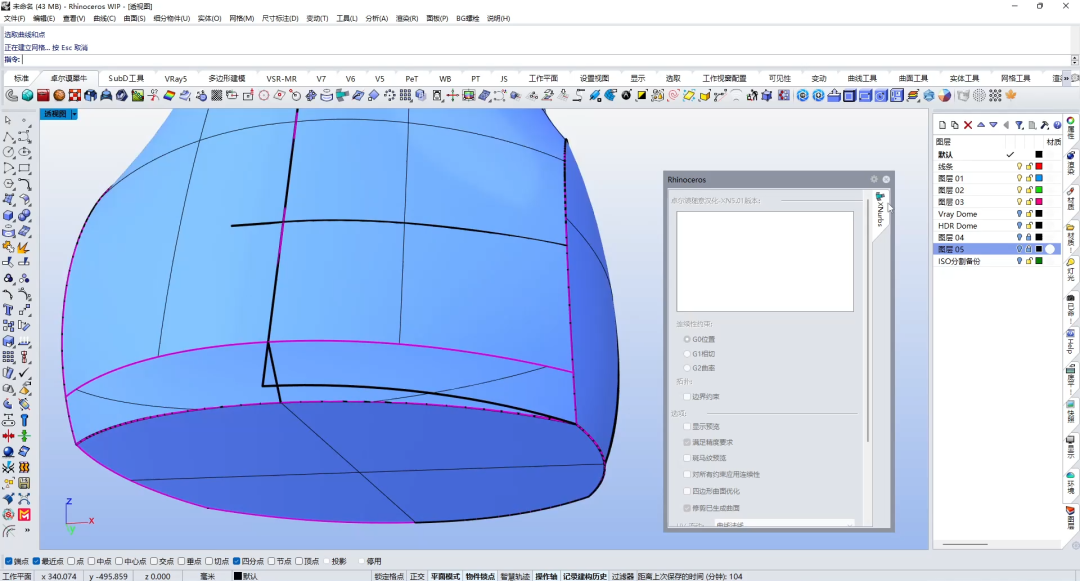The width and height of the screenshot is (1080, 581).
Task: Click the red M icon in left toolbar
Action: [x=24, y=515]
